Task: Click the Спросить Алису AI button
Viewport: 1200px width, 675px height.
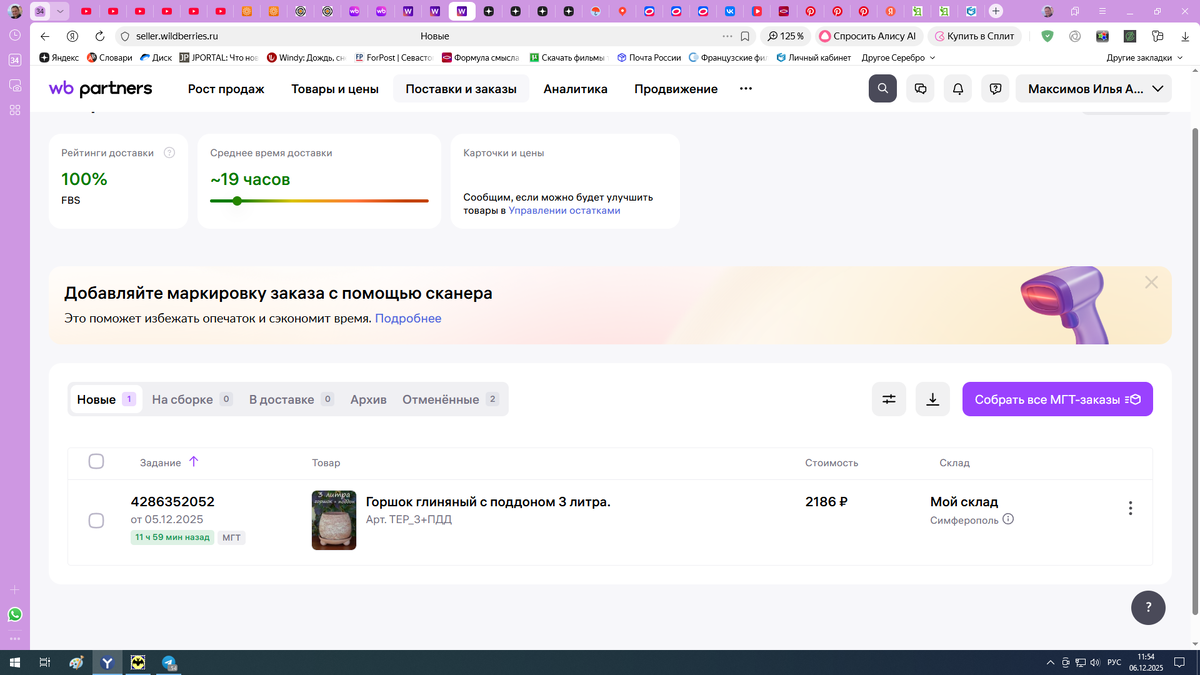Action: pyautogui.click(x=867, y=36)
